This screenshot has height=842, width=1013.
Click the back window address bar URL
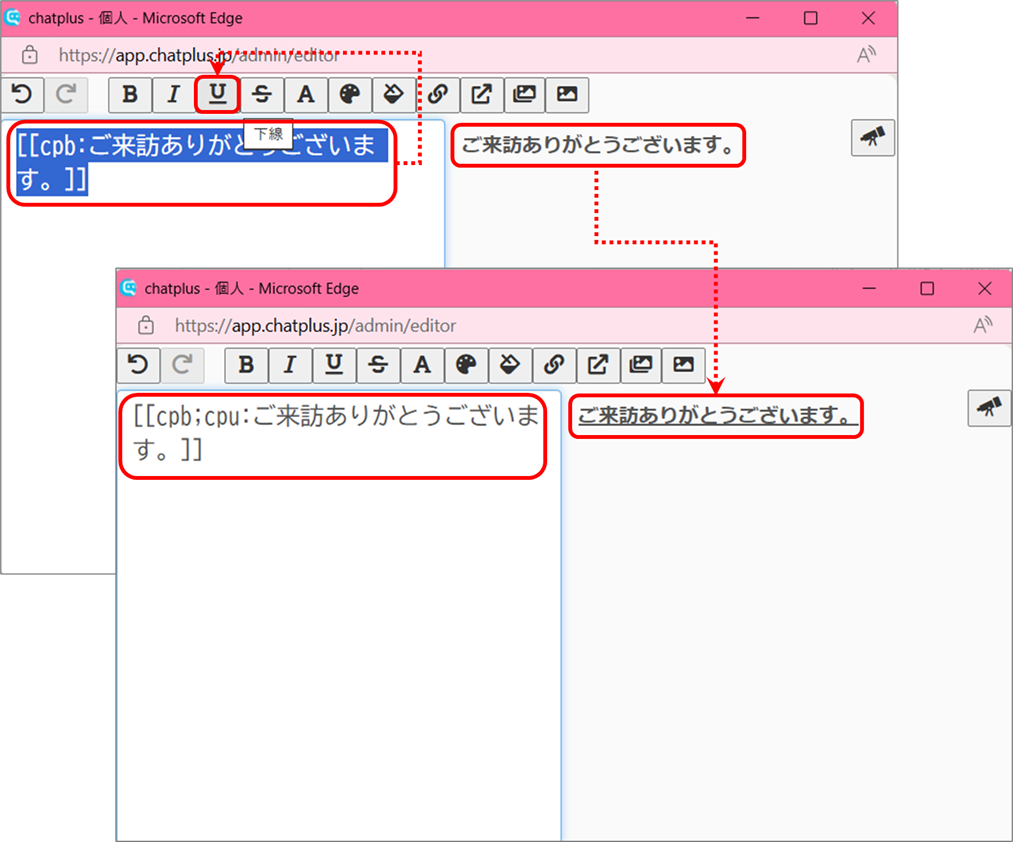[199, 56]
